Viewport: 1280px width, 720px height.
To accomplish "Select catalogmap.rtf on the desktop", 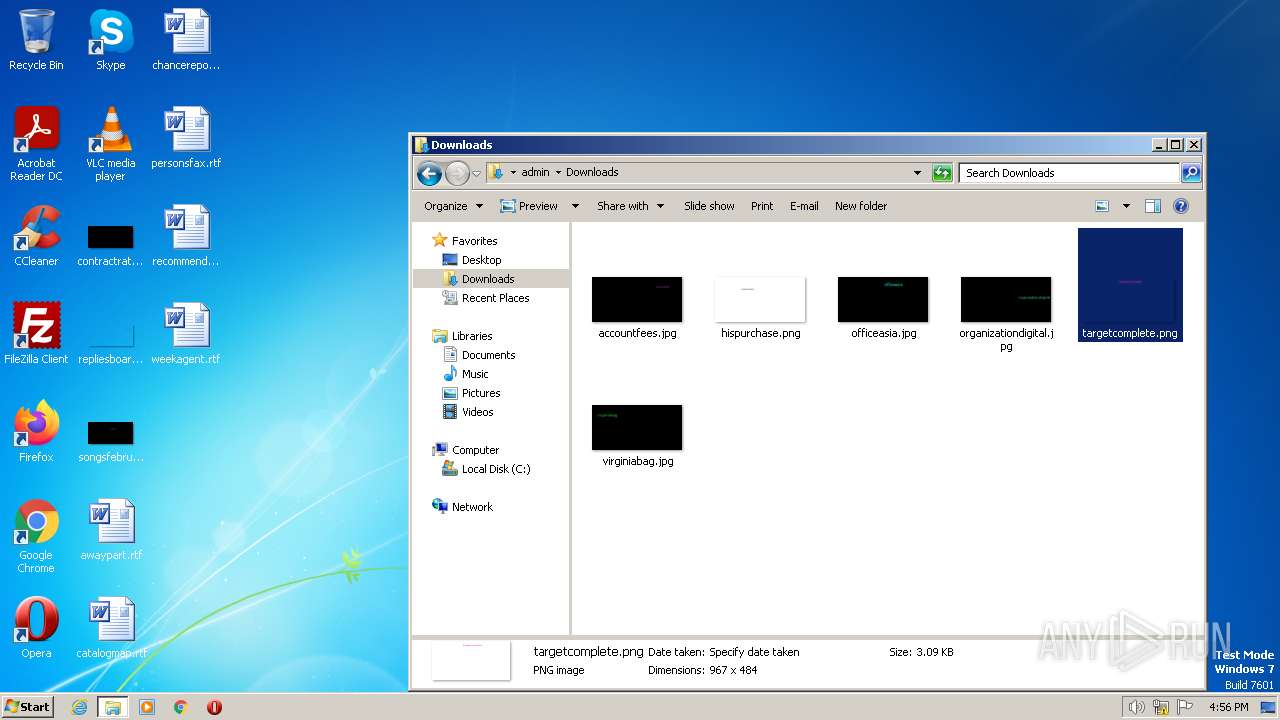I will coord(111,628).
